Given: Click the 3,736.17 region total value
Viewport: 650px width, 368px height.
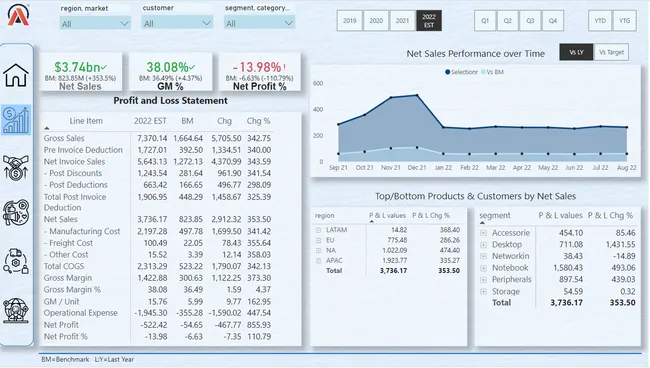Looking at the screenshot, I should [x=393, y=271].
